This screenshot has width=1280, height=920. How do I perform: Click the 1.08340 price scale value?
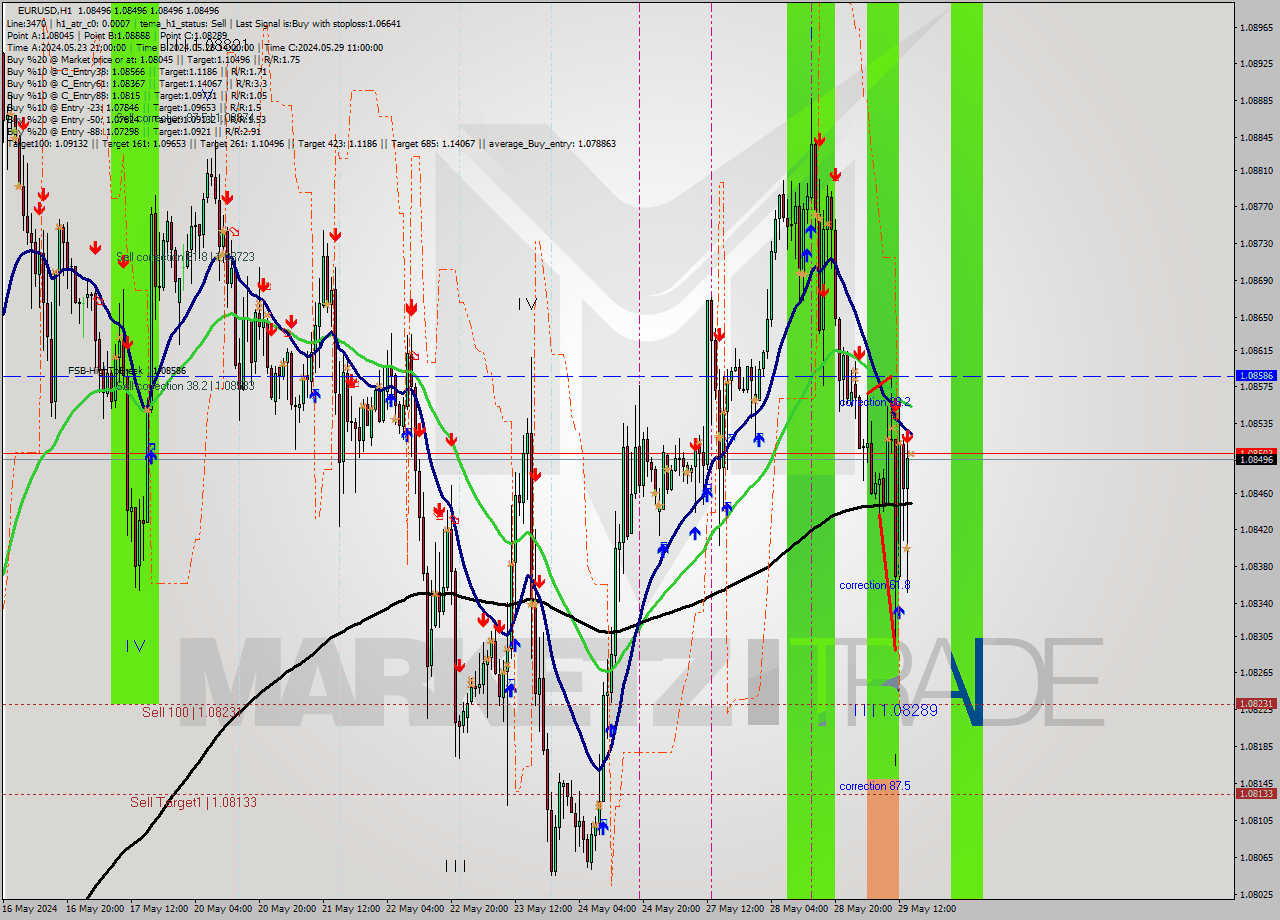[1256, 603]
